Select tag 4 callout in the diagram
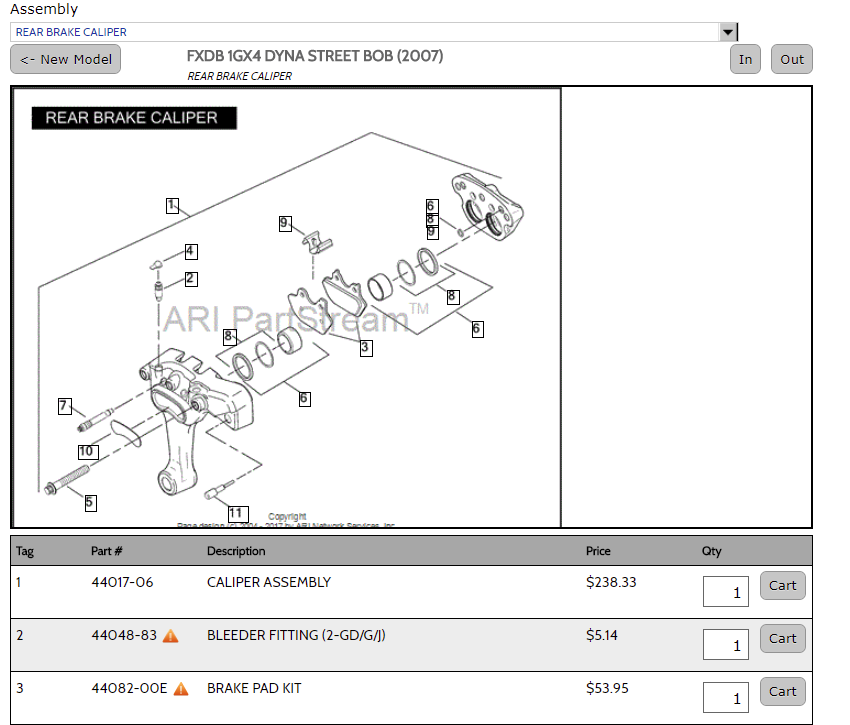The width and height of the screenshot is (850, 725). pos(190,251)
